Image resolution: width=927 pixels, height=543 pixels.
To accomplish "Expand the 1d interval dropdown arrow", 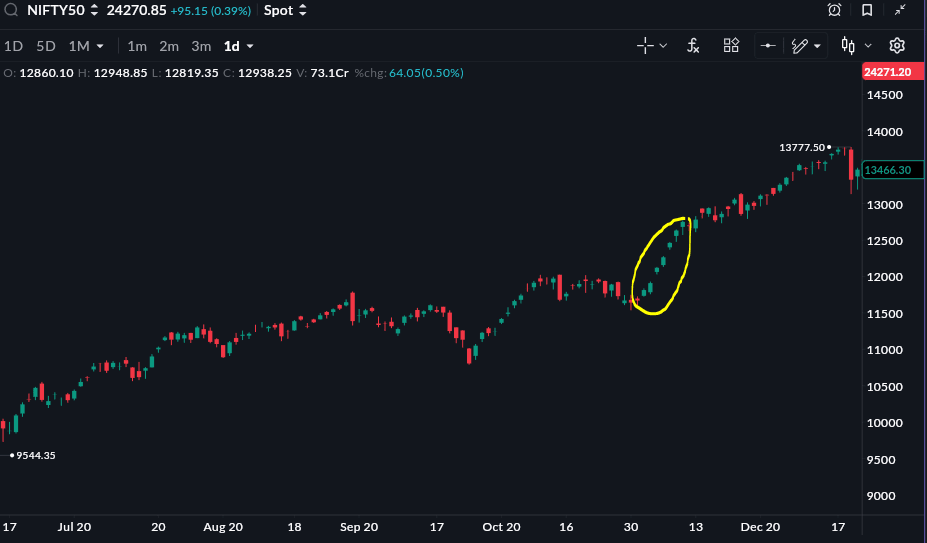I will coord(250,46).
